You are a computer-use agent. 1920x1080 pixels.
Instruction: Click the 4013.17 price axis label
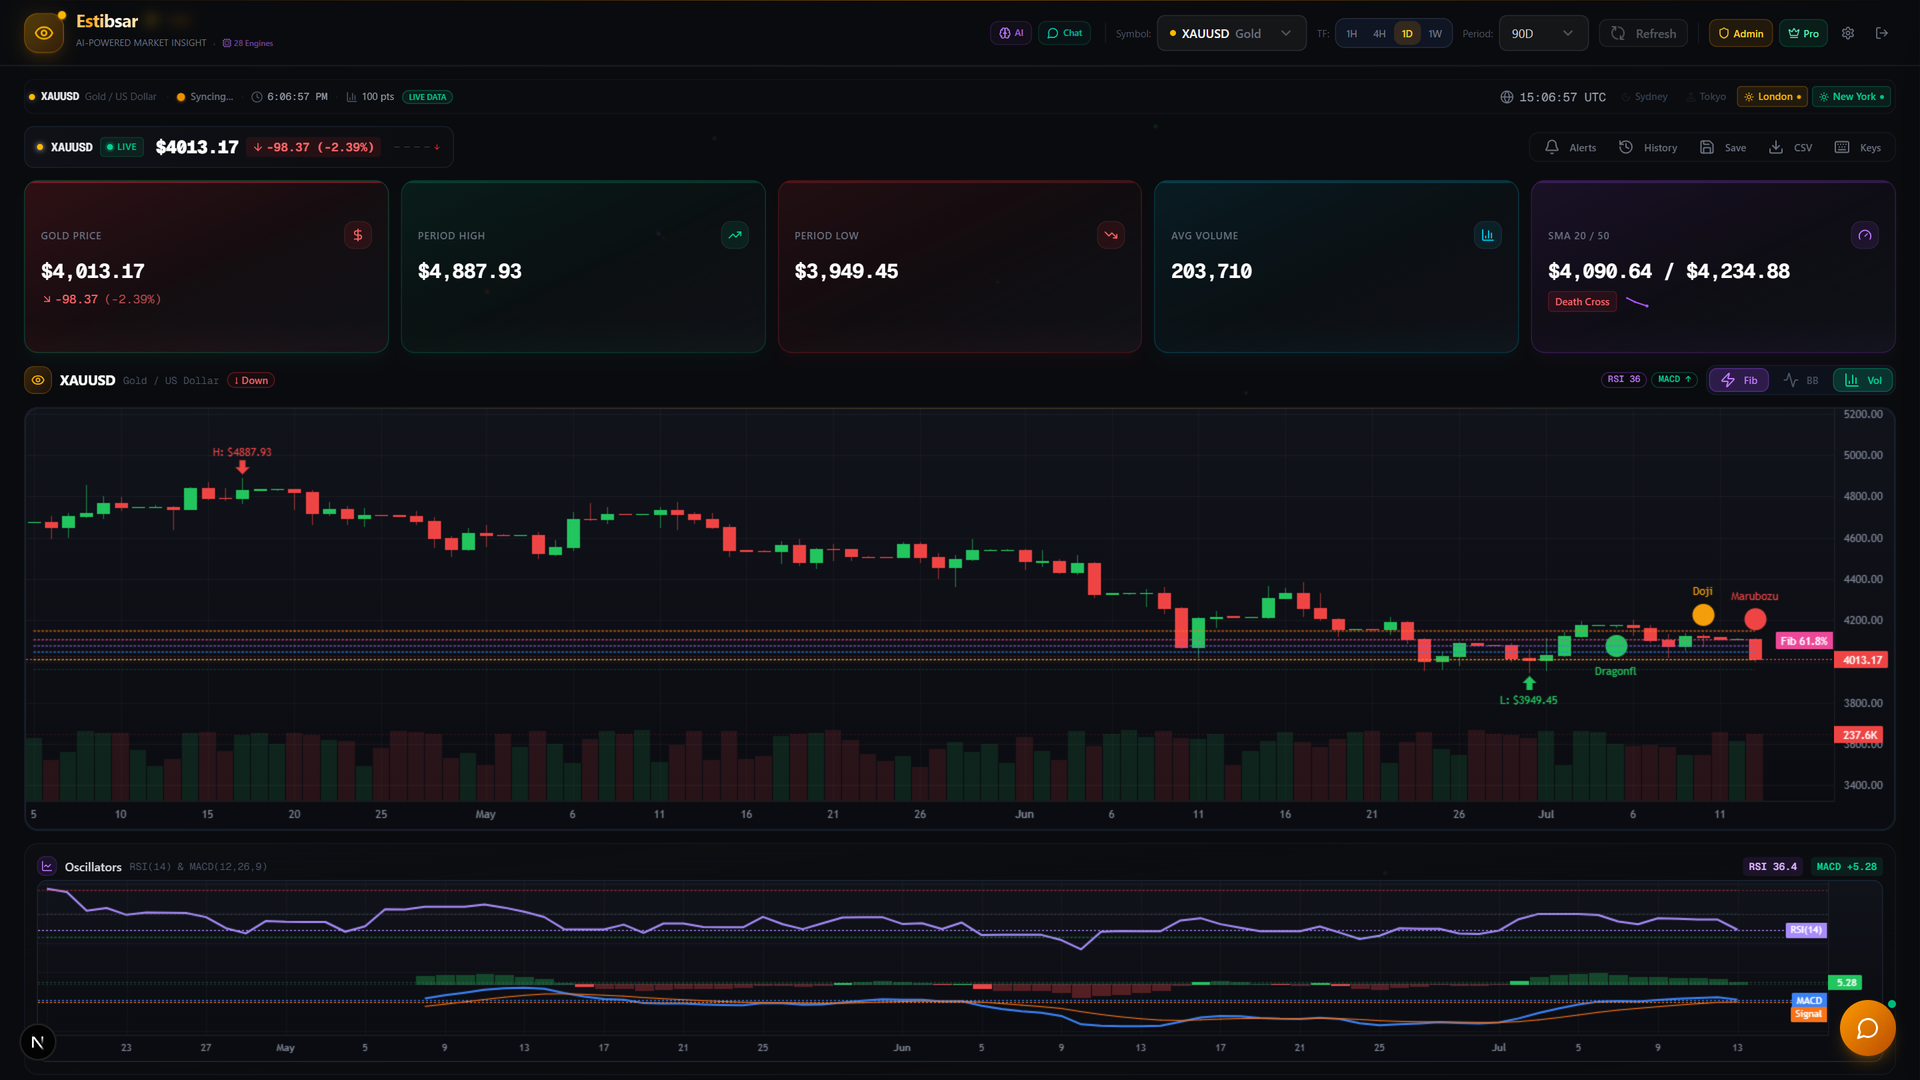coord(1862,660)
